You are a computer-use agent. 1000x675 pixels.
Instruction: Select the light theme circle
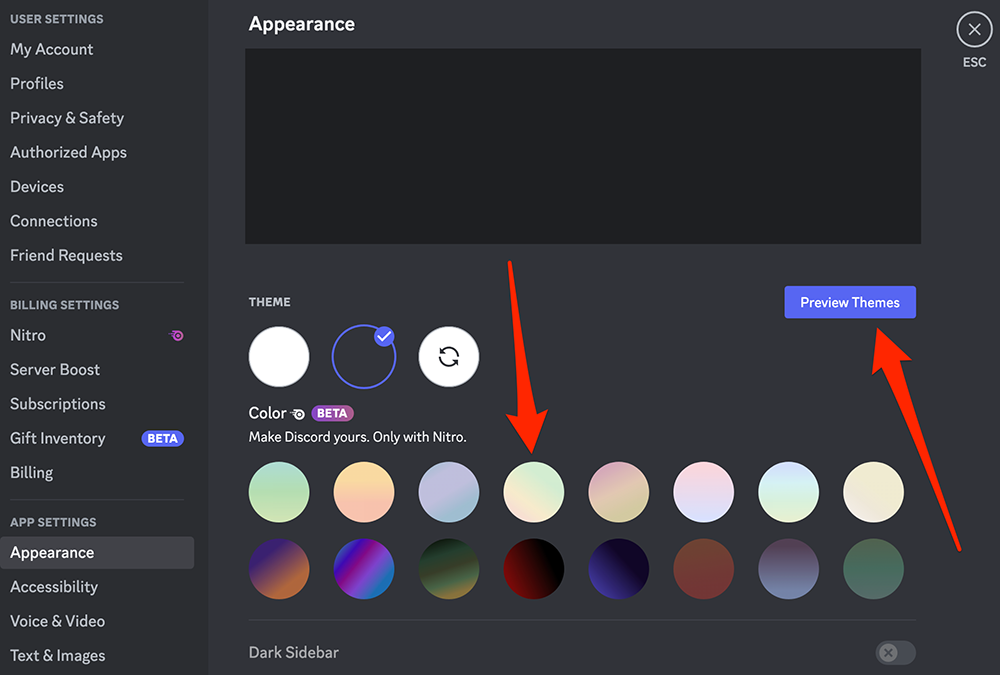279,357
